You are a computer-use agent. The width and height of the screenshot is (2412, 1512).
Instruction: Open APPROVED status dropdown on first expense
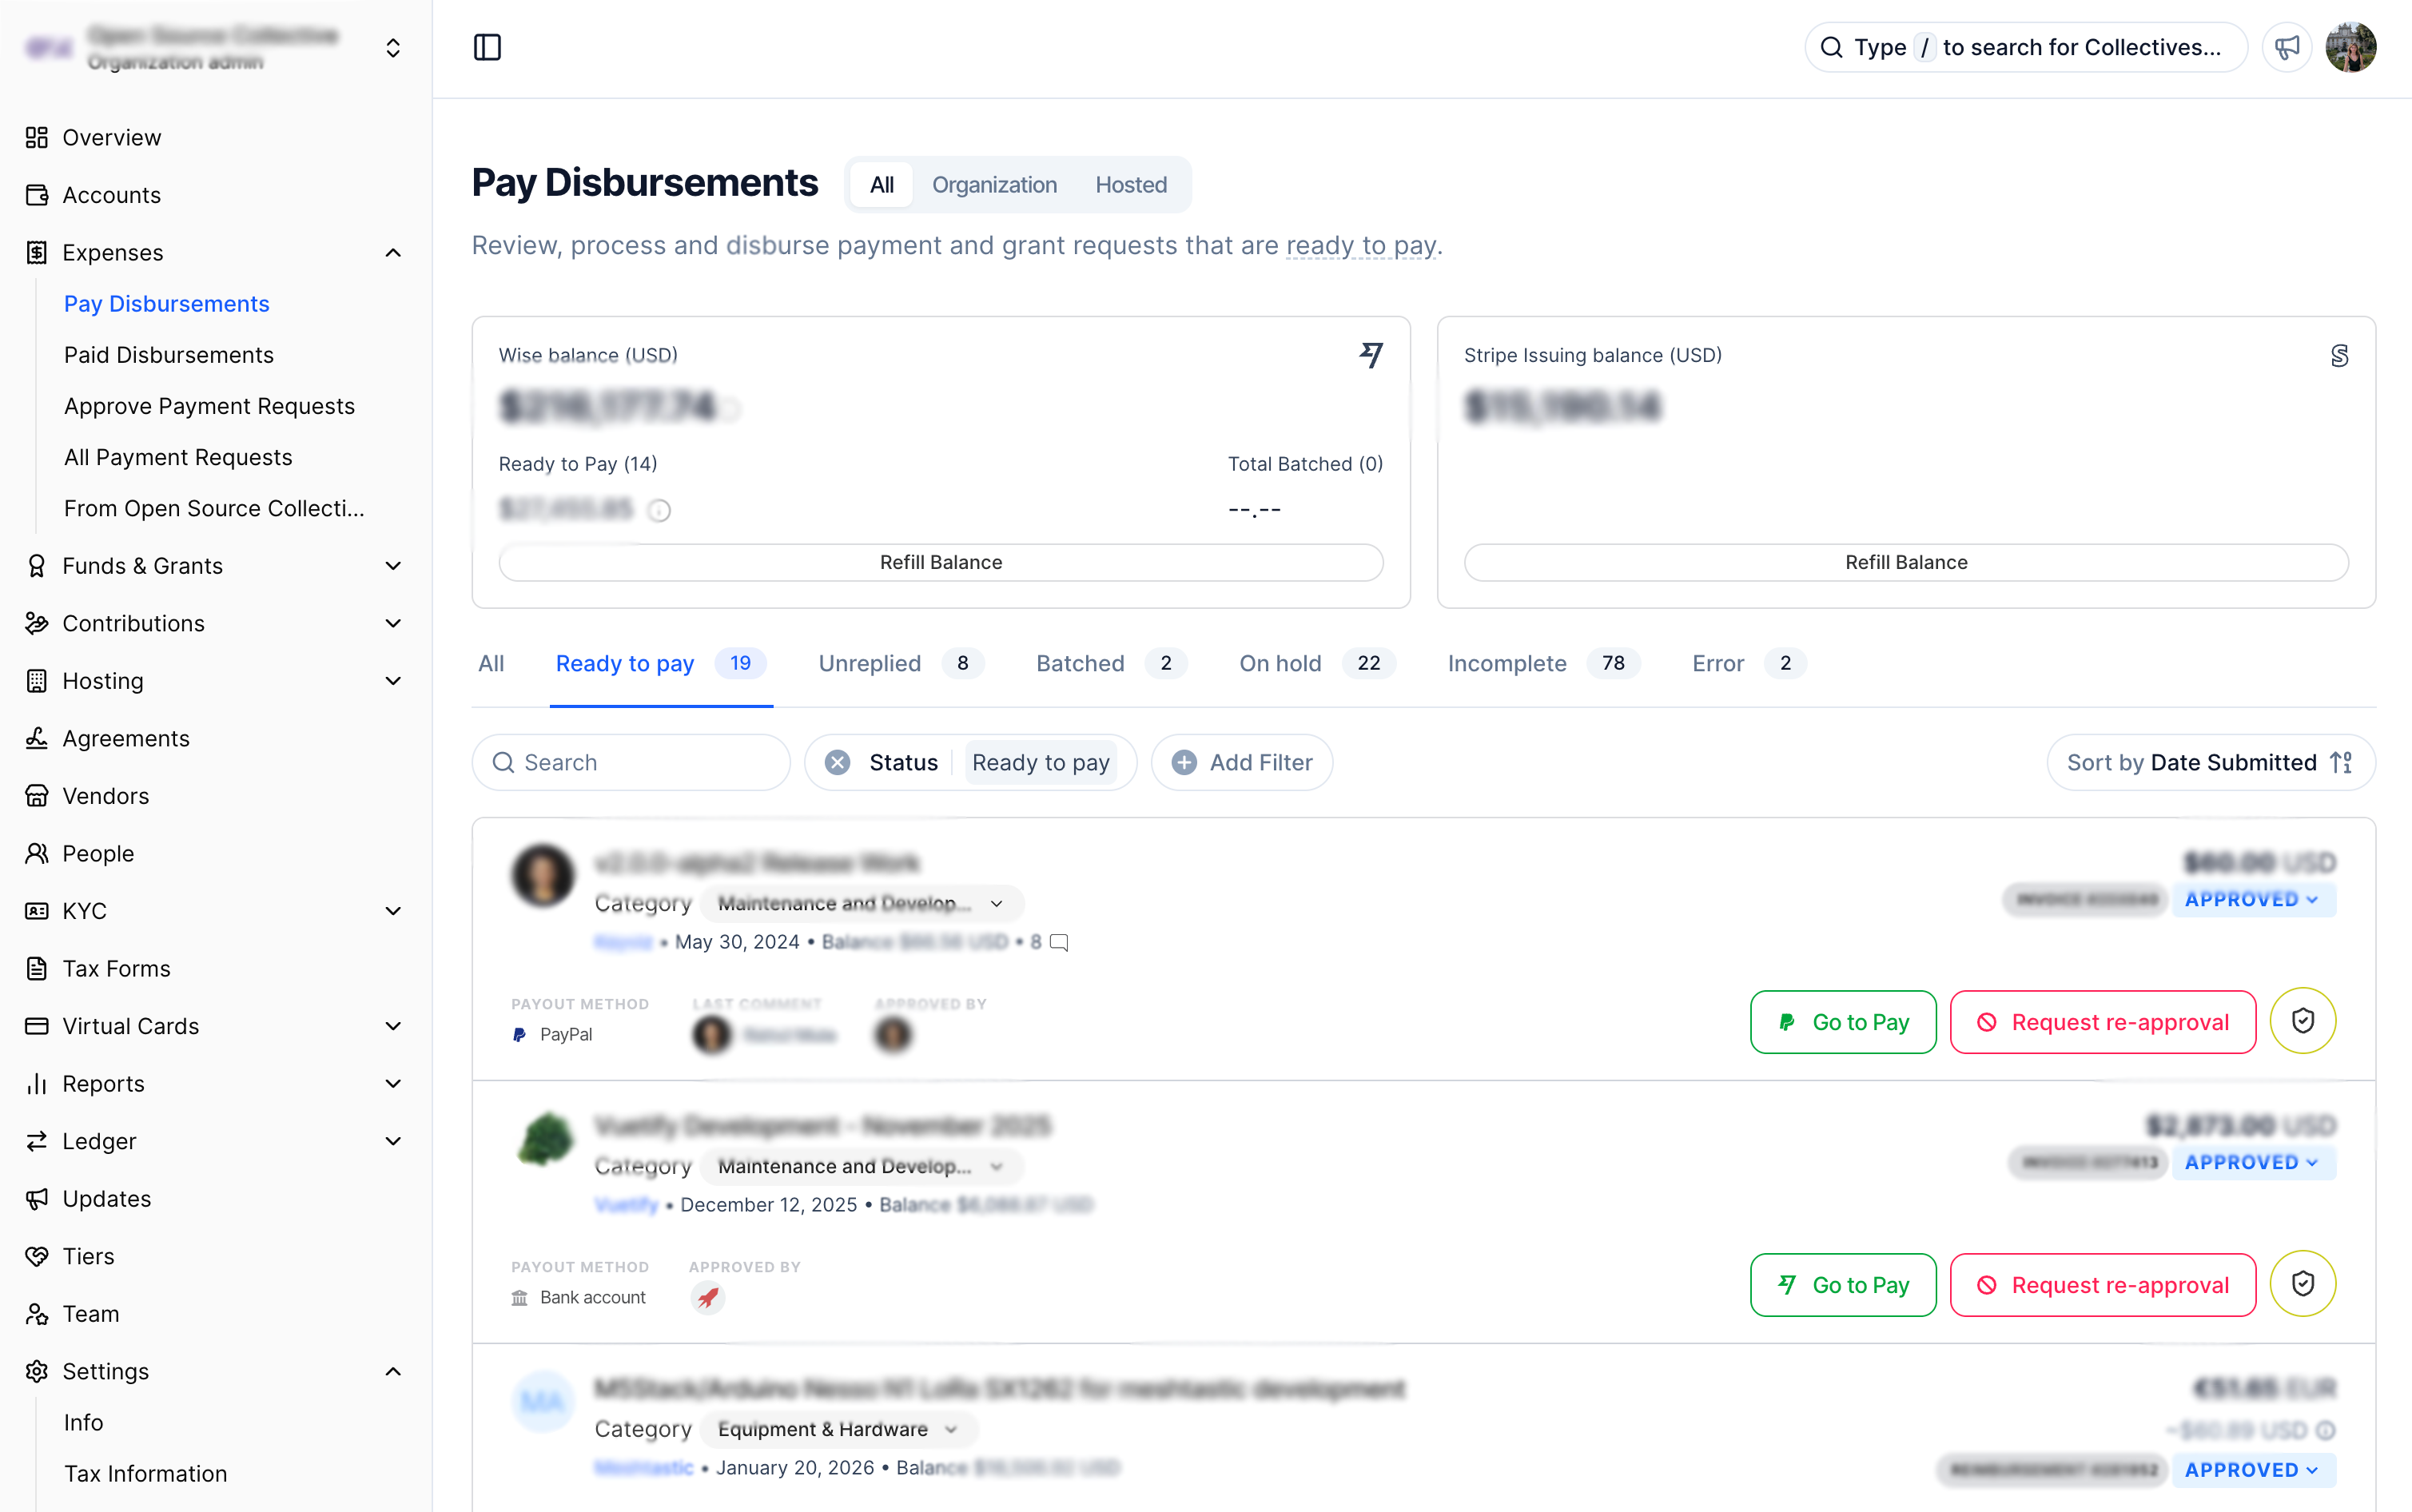tap(2252, 899)
